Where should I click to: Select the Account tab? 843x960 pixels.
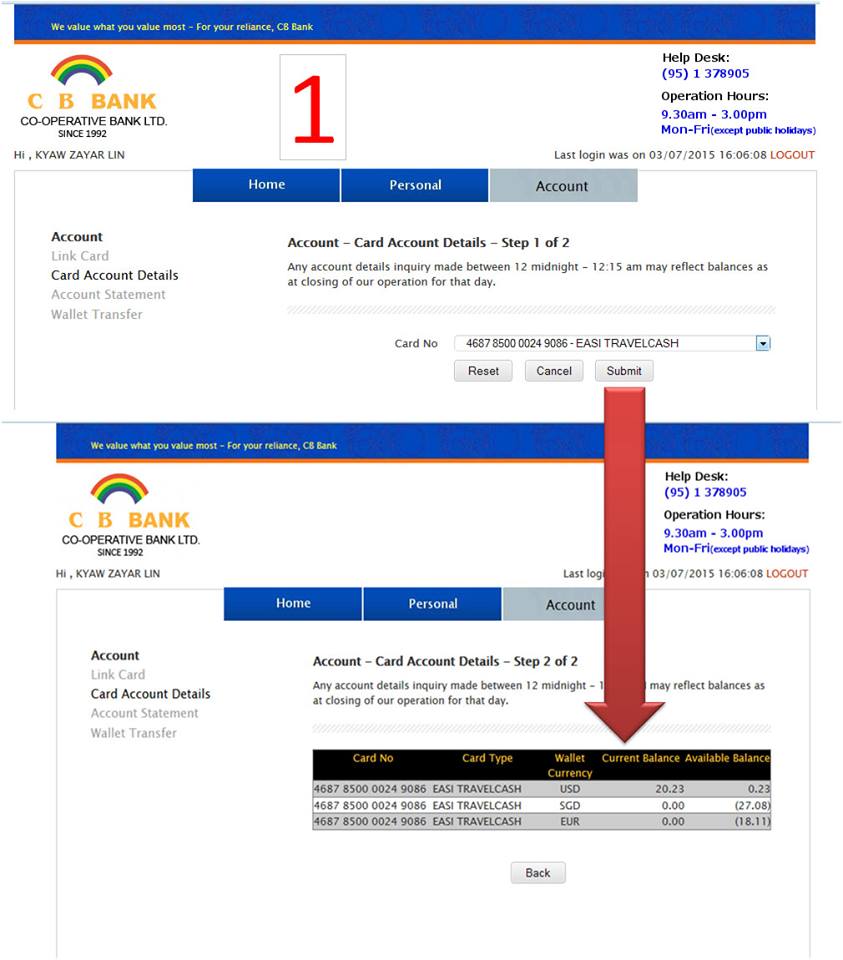[562, 185]
